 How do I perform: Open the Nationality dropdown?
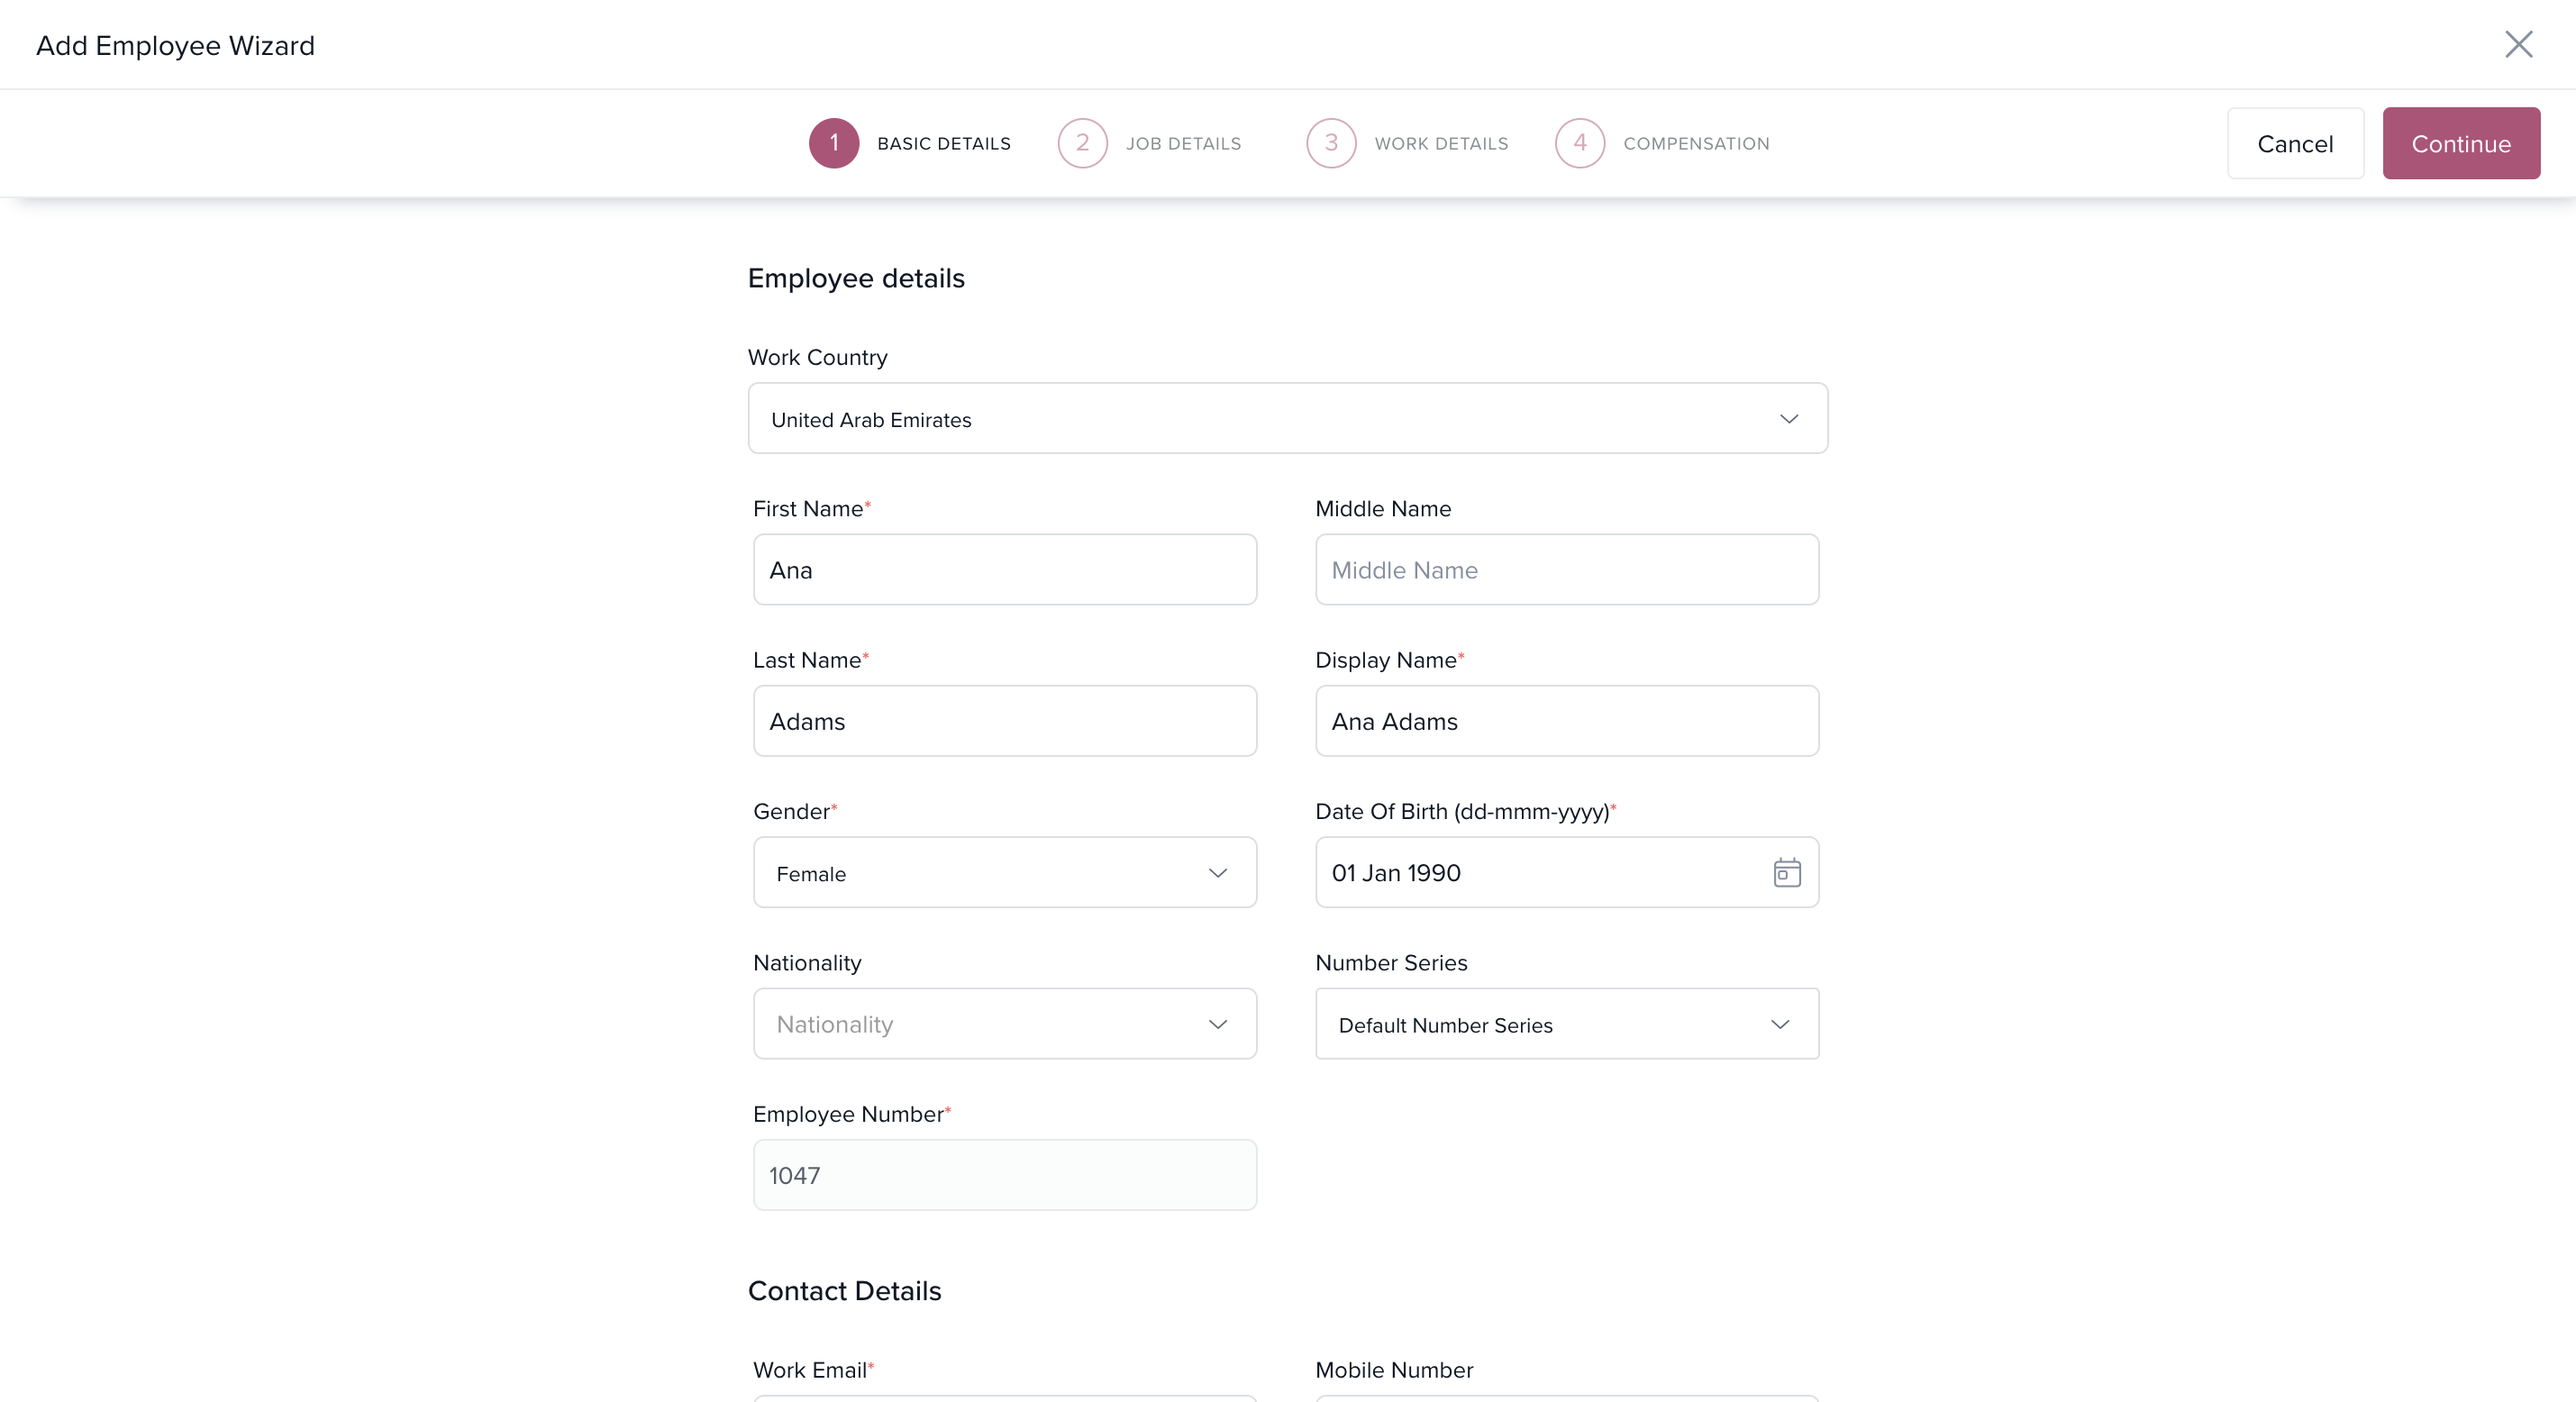1004,1024
